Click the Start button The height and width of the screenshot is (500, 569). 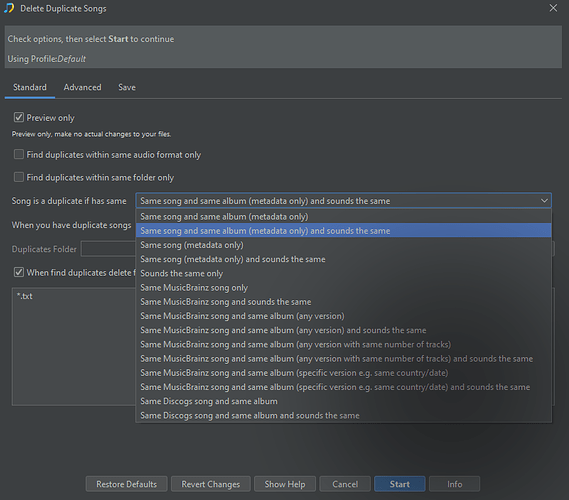coord(400,484)
